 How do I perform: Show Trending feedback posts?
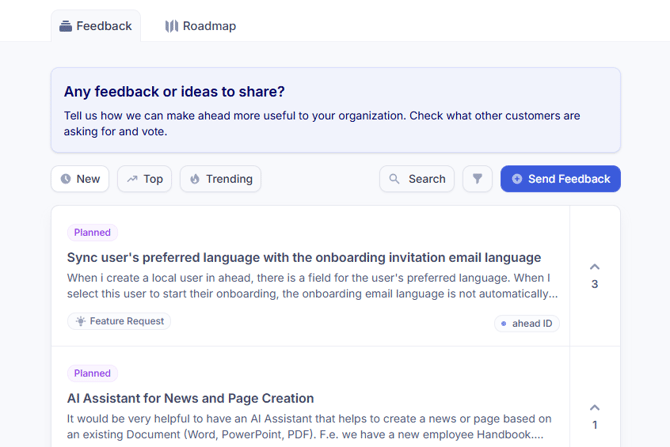click(x=220, y=179)
